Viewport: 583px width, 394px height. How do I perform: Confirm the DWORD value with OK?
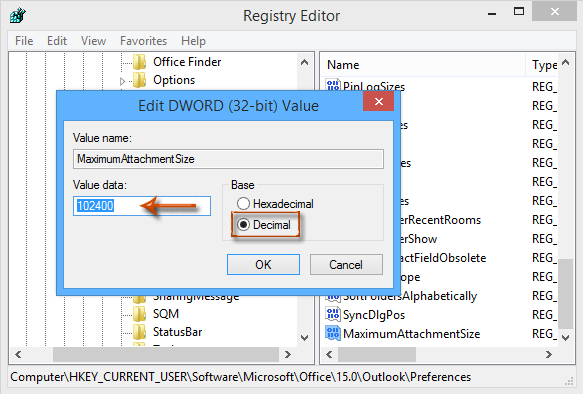click(x=263, y=265)
